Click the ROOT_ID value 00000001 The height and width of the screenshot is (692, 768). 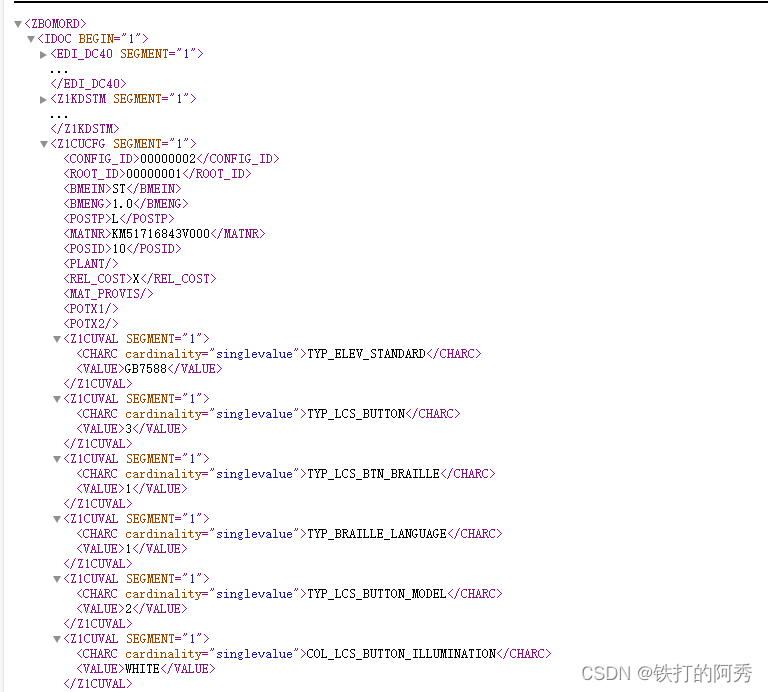pyautogui.click(x=154, y=174)
